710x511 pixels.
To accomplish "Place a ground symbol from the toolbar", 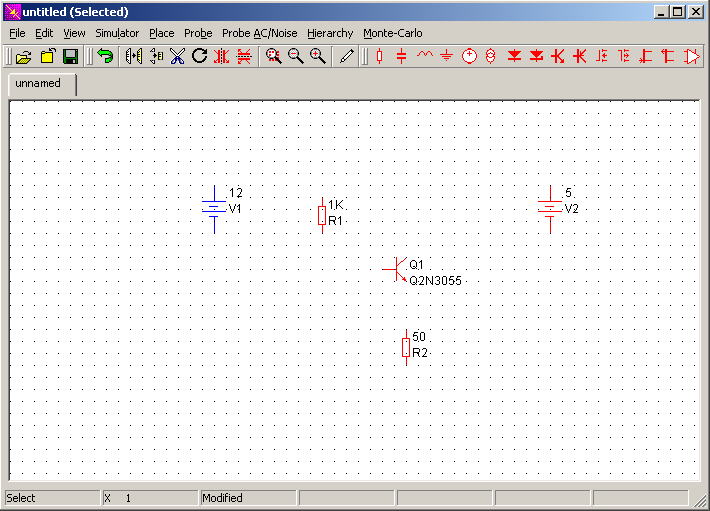I will tap(446, 57).
